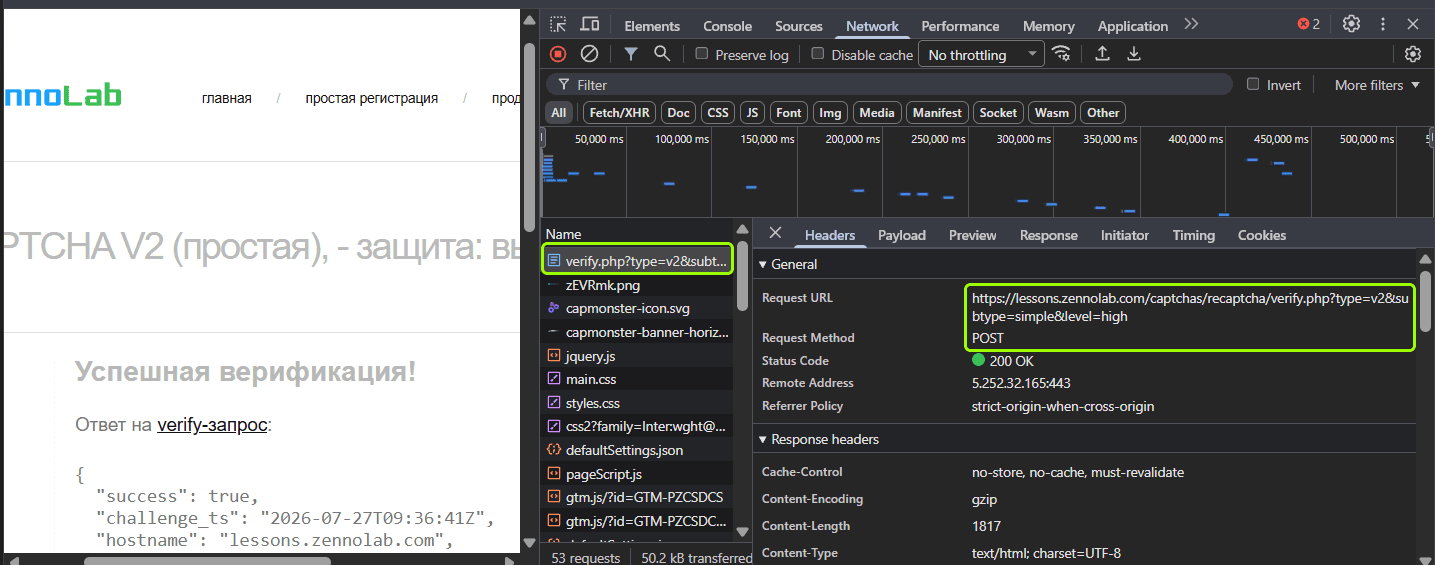Screen dimensions: 1435x565
Task: Toggle the device toolbar icon
Action: (x=590, y=25)
